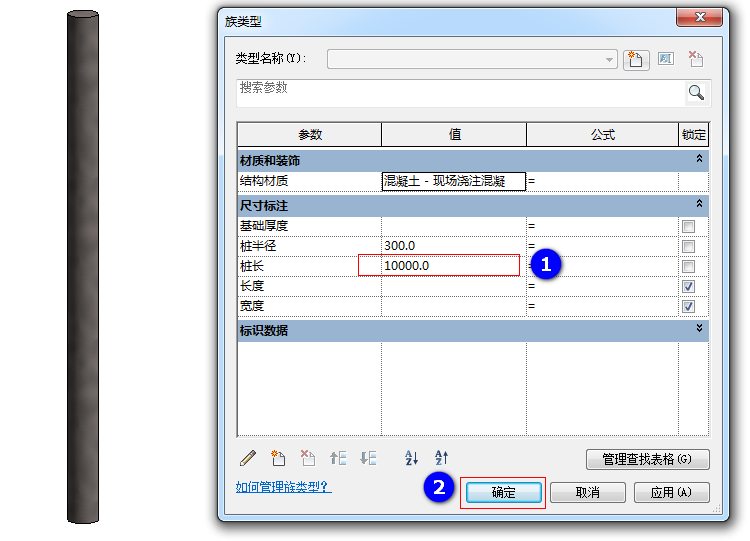This screenshot has width=750, height=541.
Task: Click the 桩长 formula cell
Action: [x=603, y=266]
